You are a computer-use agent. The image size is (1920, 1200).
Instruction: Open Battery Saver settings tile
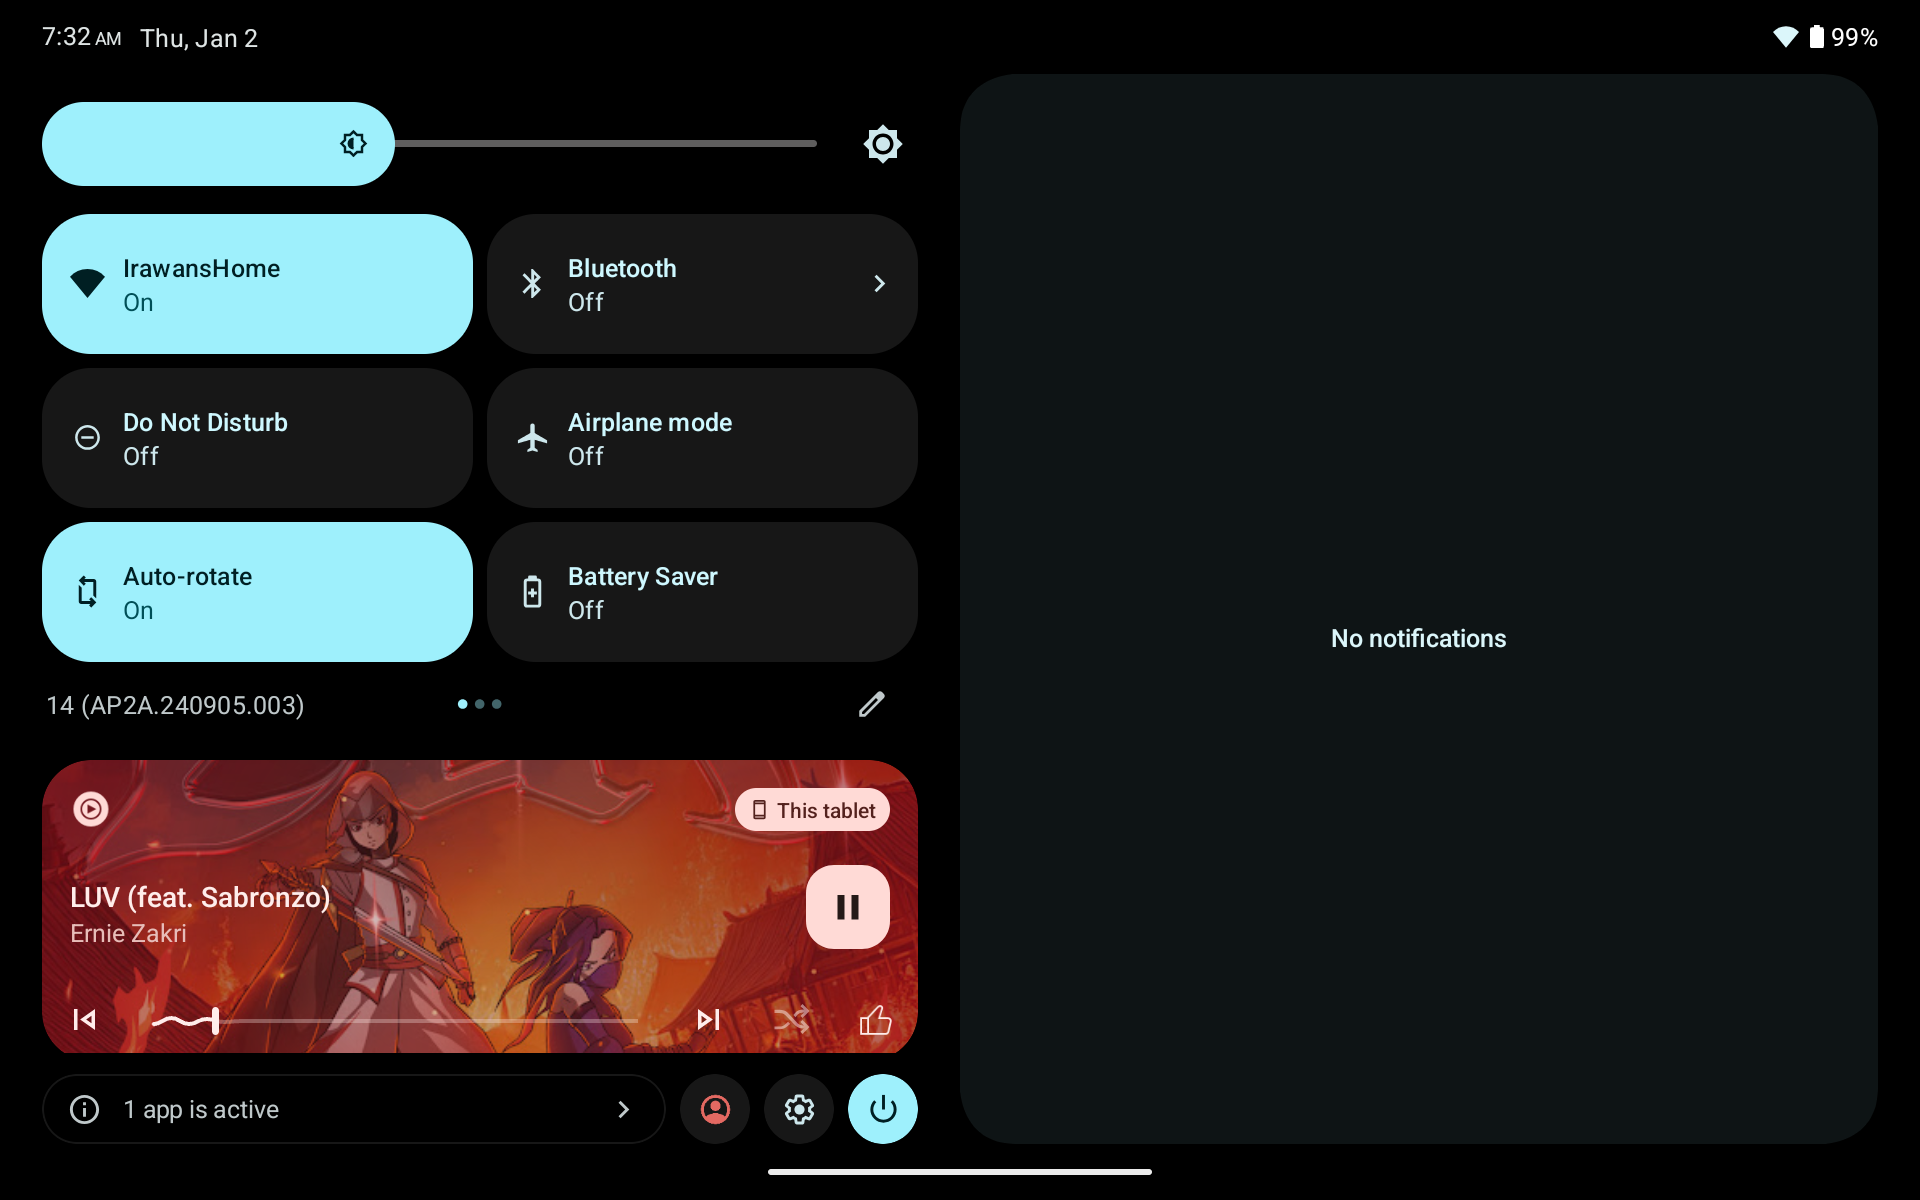(702, 592)
